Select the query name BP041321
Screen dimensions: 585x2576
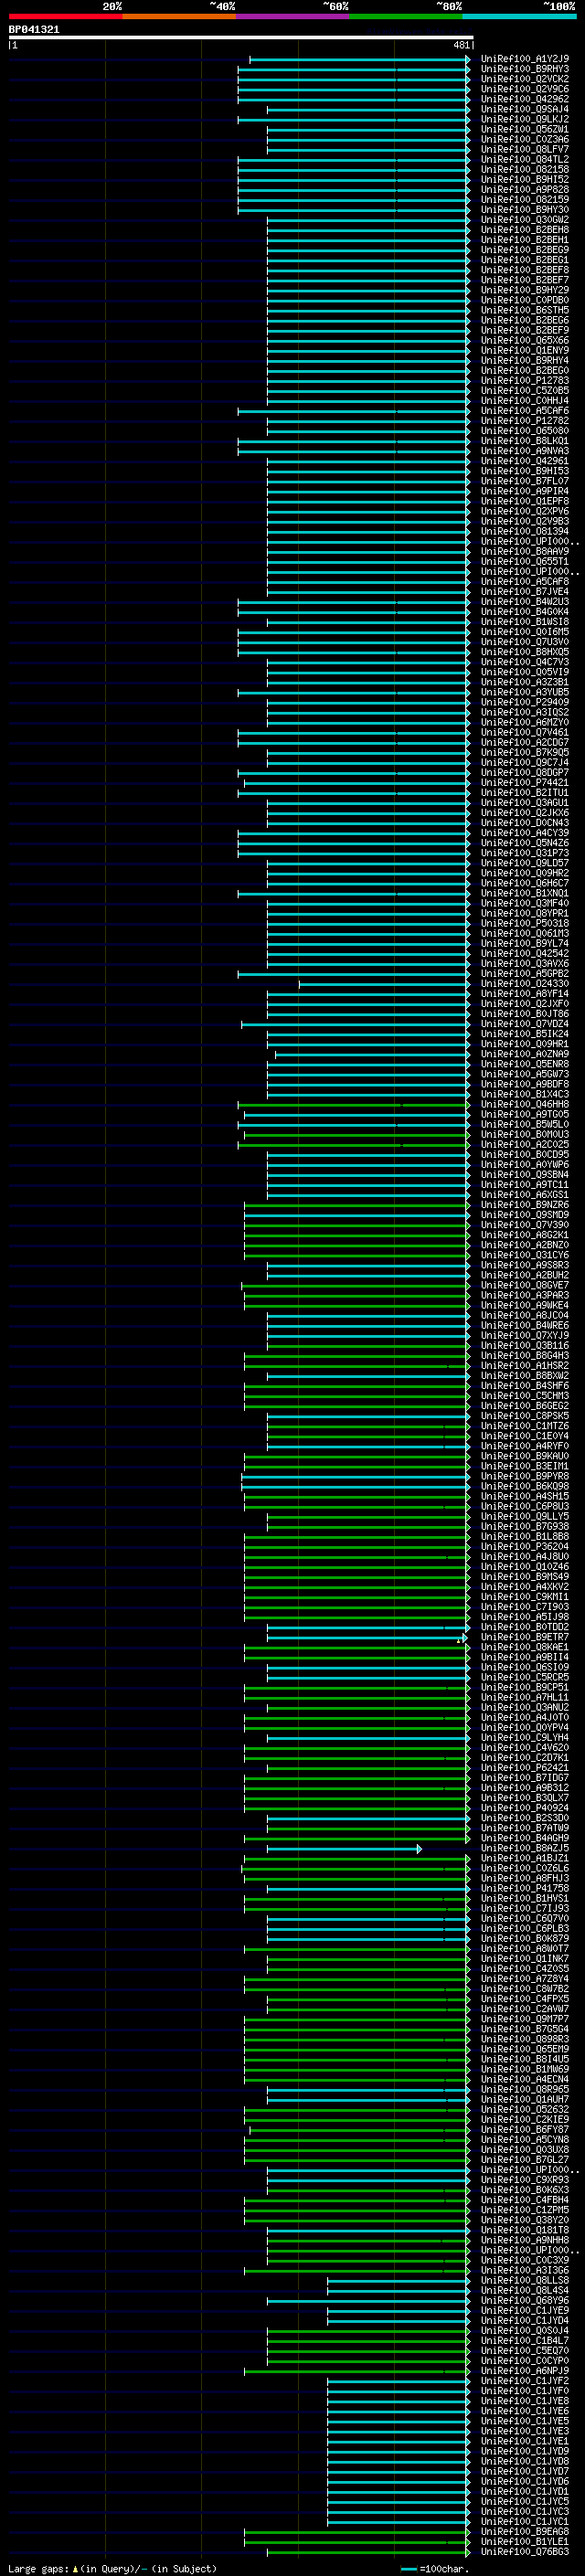pyautogui.click(x=34, y=29)
